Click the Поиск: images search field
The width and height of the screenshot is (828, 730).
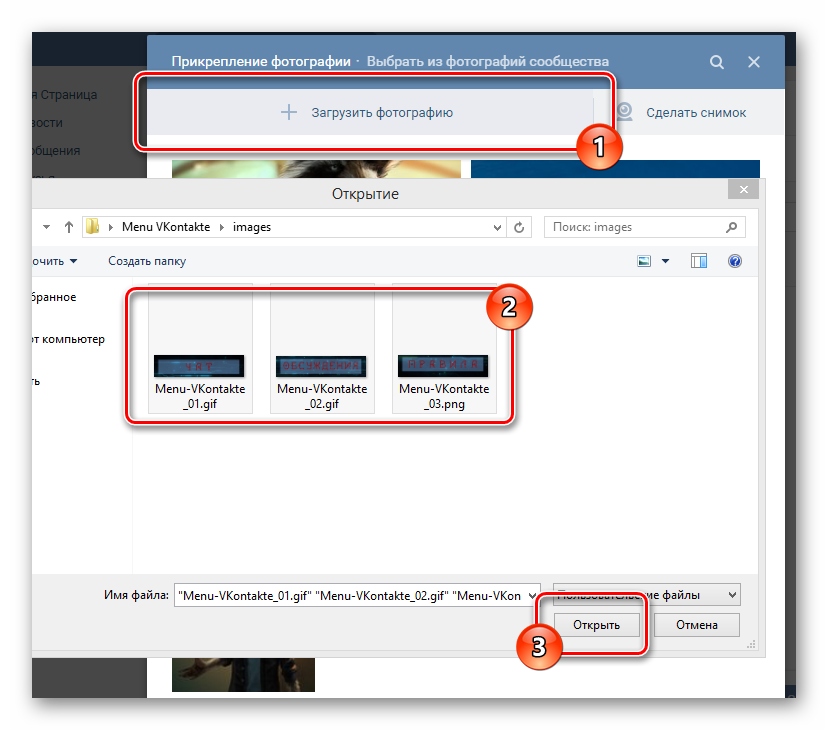coord(635,227)
